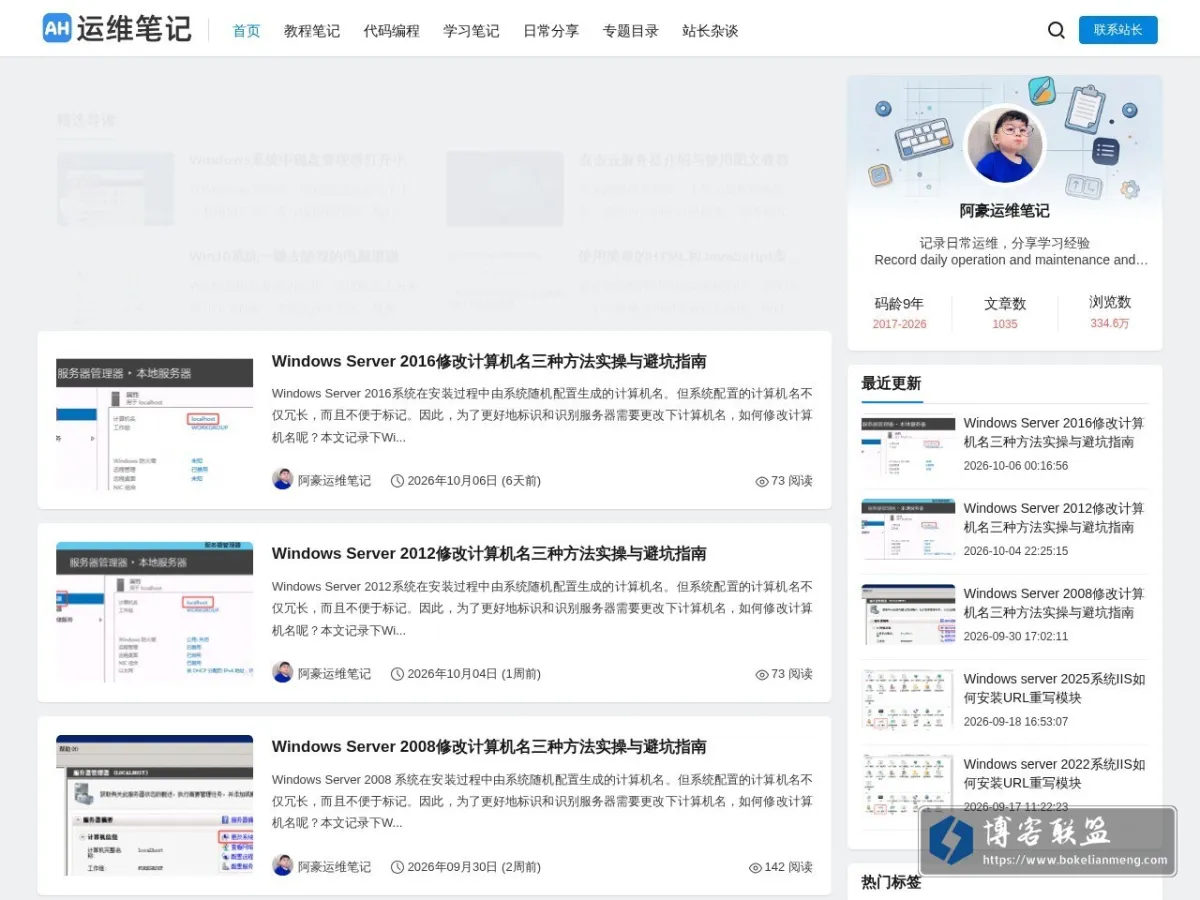Open the 教程笔记 menu
Image resolution: width=1200 pixels, height=900 pixels.
pos(312,31)
